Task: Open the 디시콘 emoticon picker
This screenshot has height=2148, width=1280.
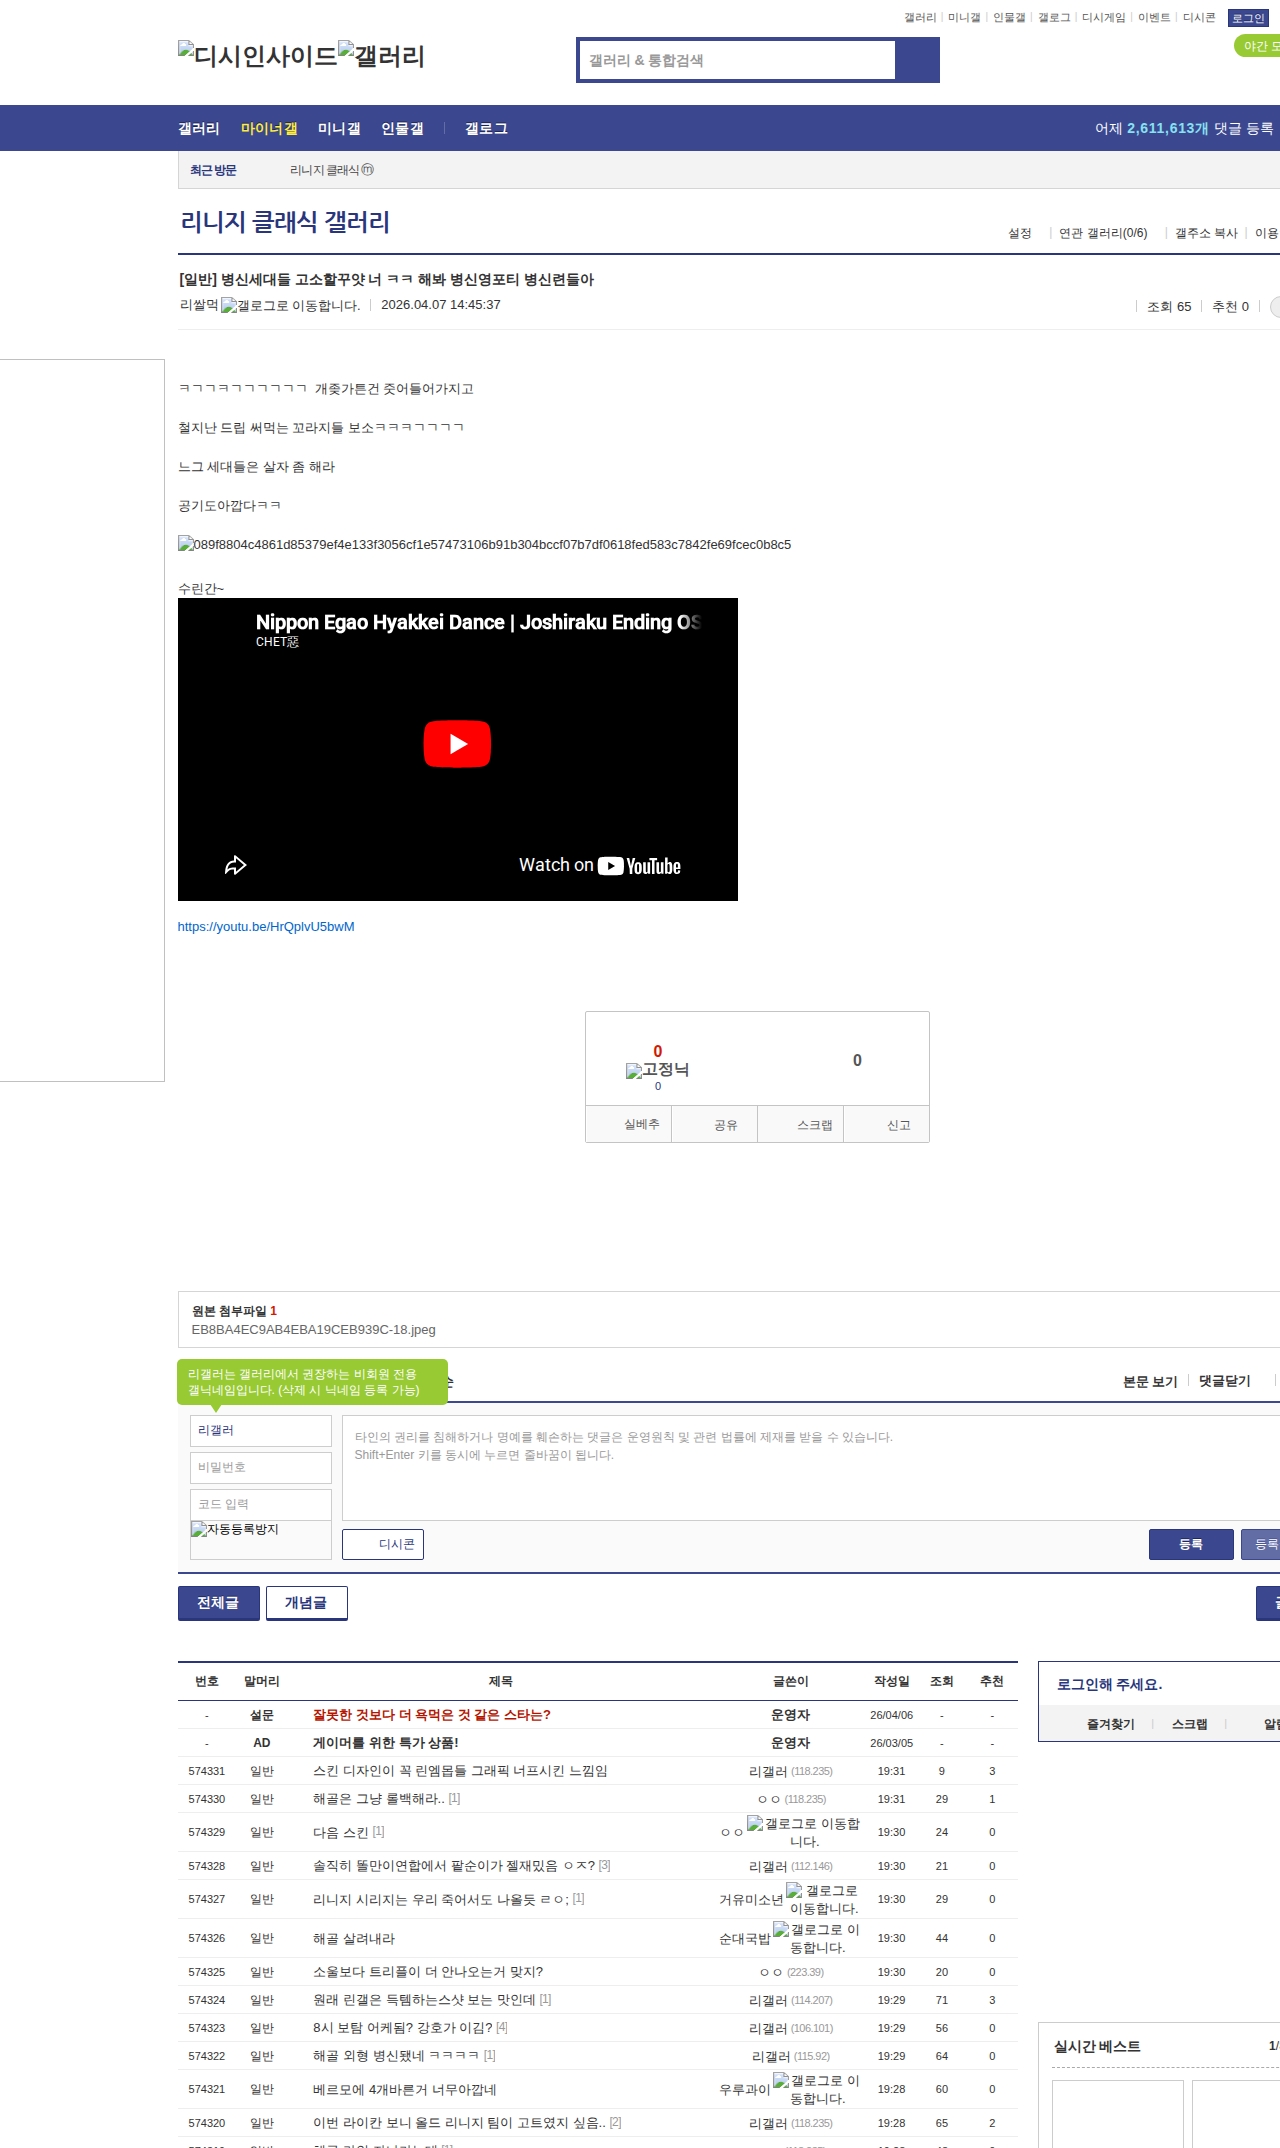Action: 383,1544
